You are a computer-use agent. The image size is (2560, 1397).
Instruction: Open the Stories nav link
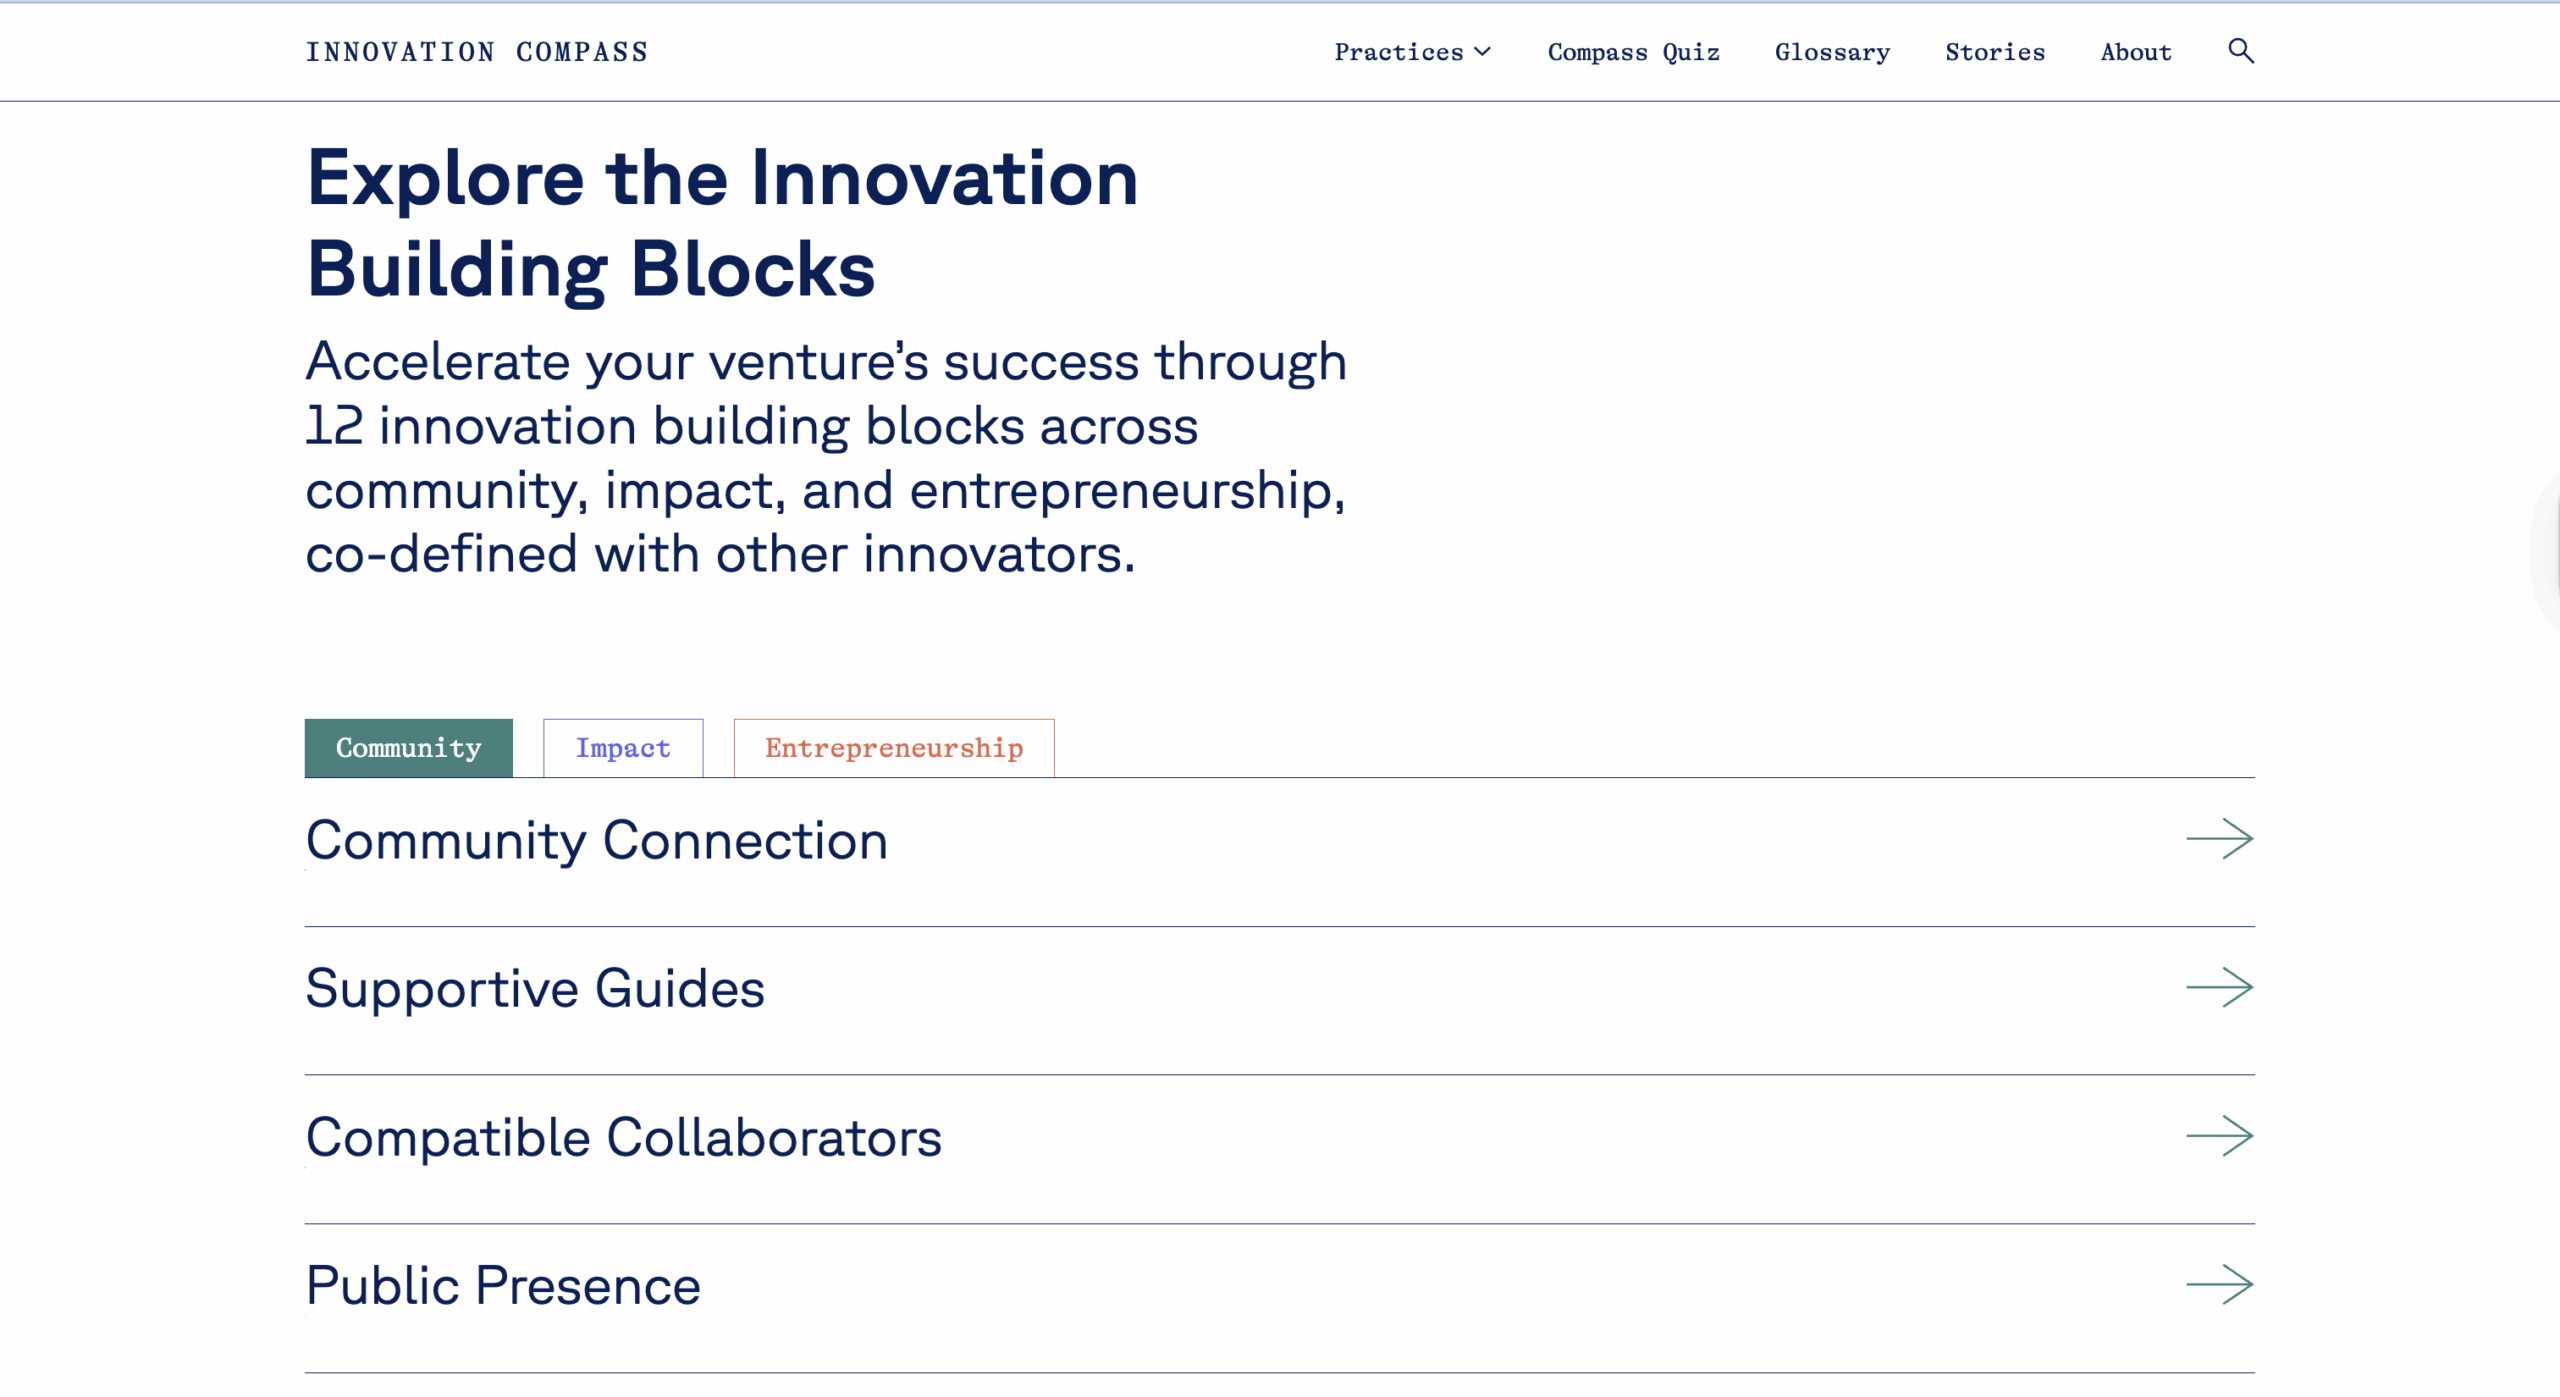pyautogui.click(x=1994, y=52)
